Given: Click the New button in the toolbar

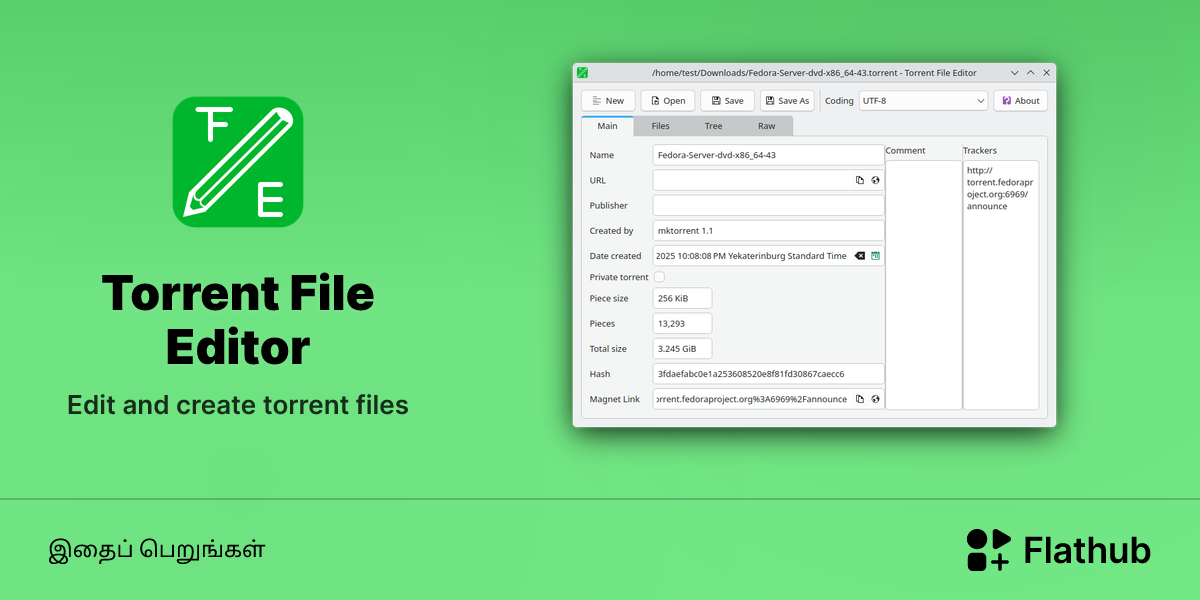Looking at the screenshot, I should [x=608, y=101].
